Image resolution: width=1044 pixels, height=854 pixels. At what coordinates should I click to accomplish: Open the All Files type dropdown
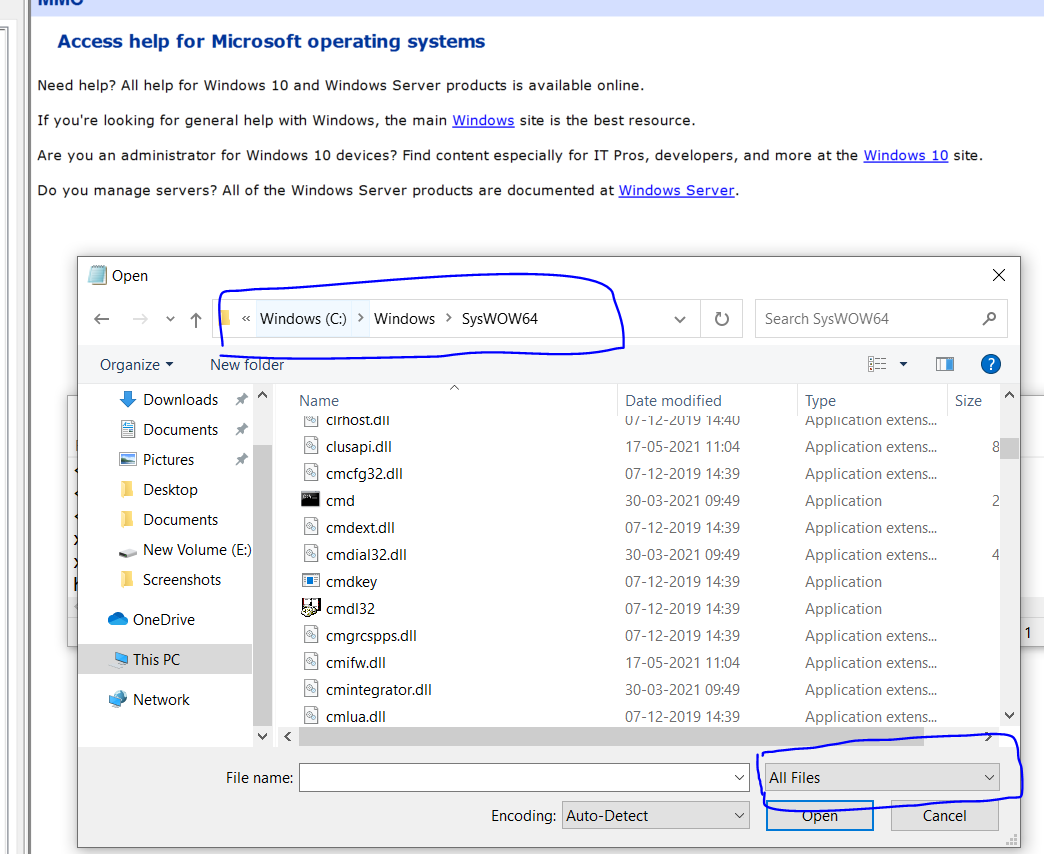point(882,777)
